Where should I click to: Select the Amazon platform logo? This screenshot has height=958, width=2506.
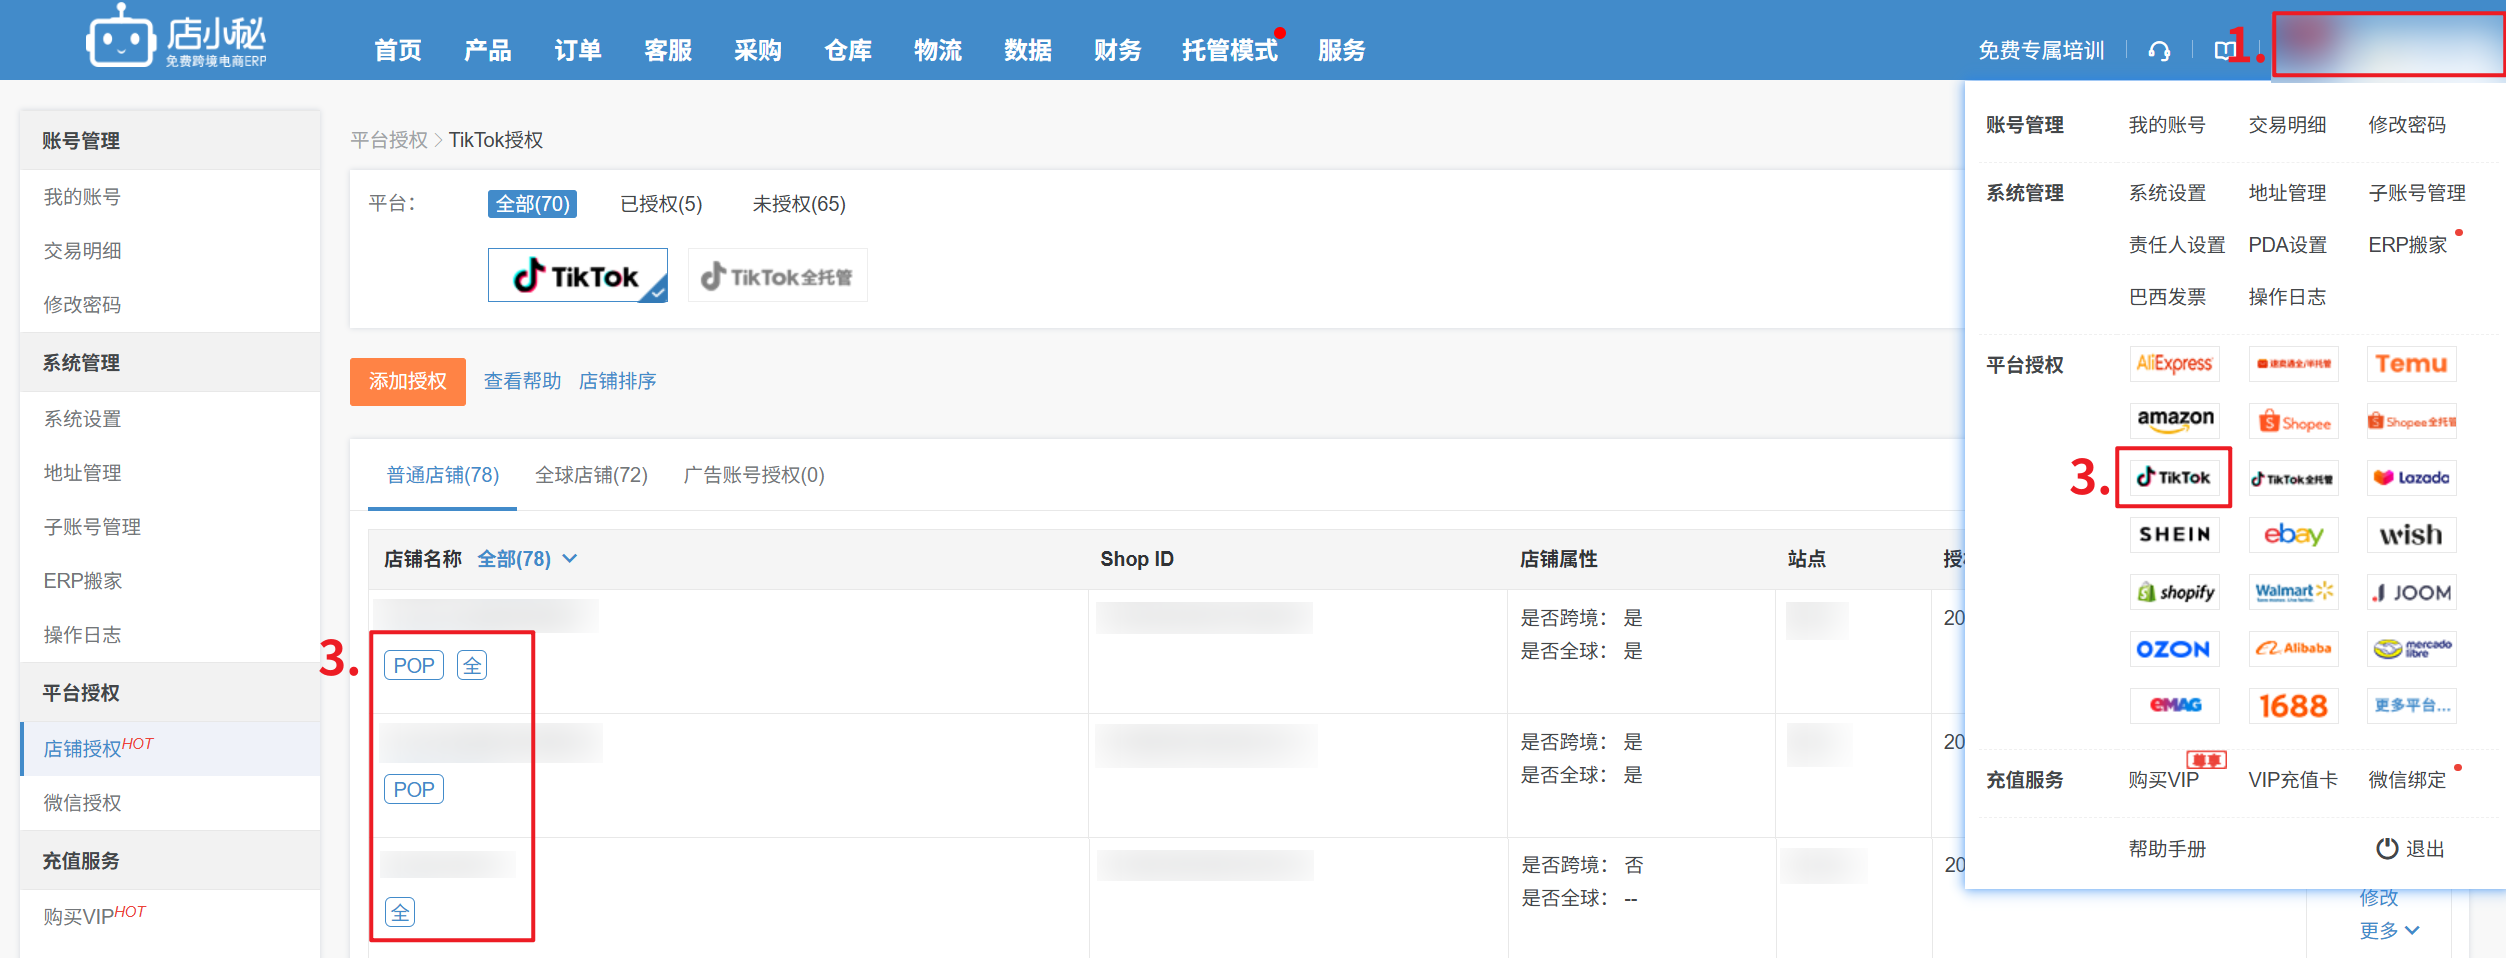coord(2174,421)
